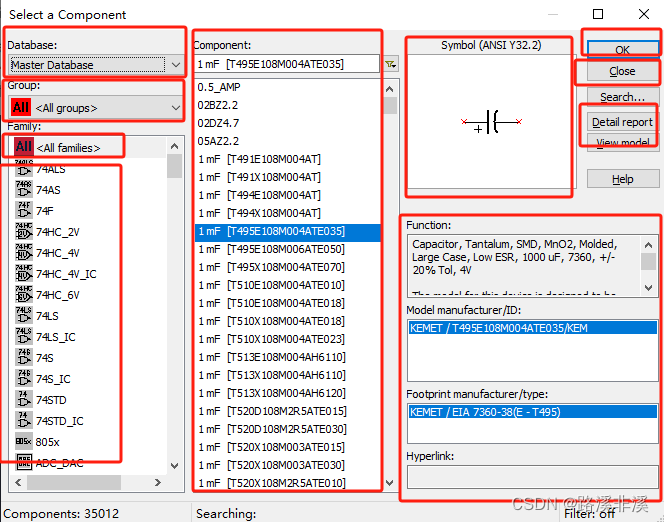Select 1 mF [T510E108M004ATE010]

click(x=288, y=285)
